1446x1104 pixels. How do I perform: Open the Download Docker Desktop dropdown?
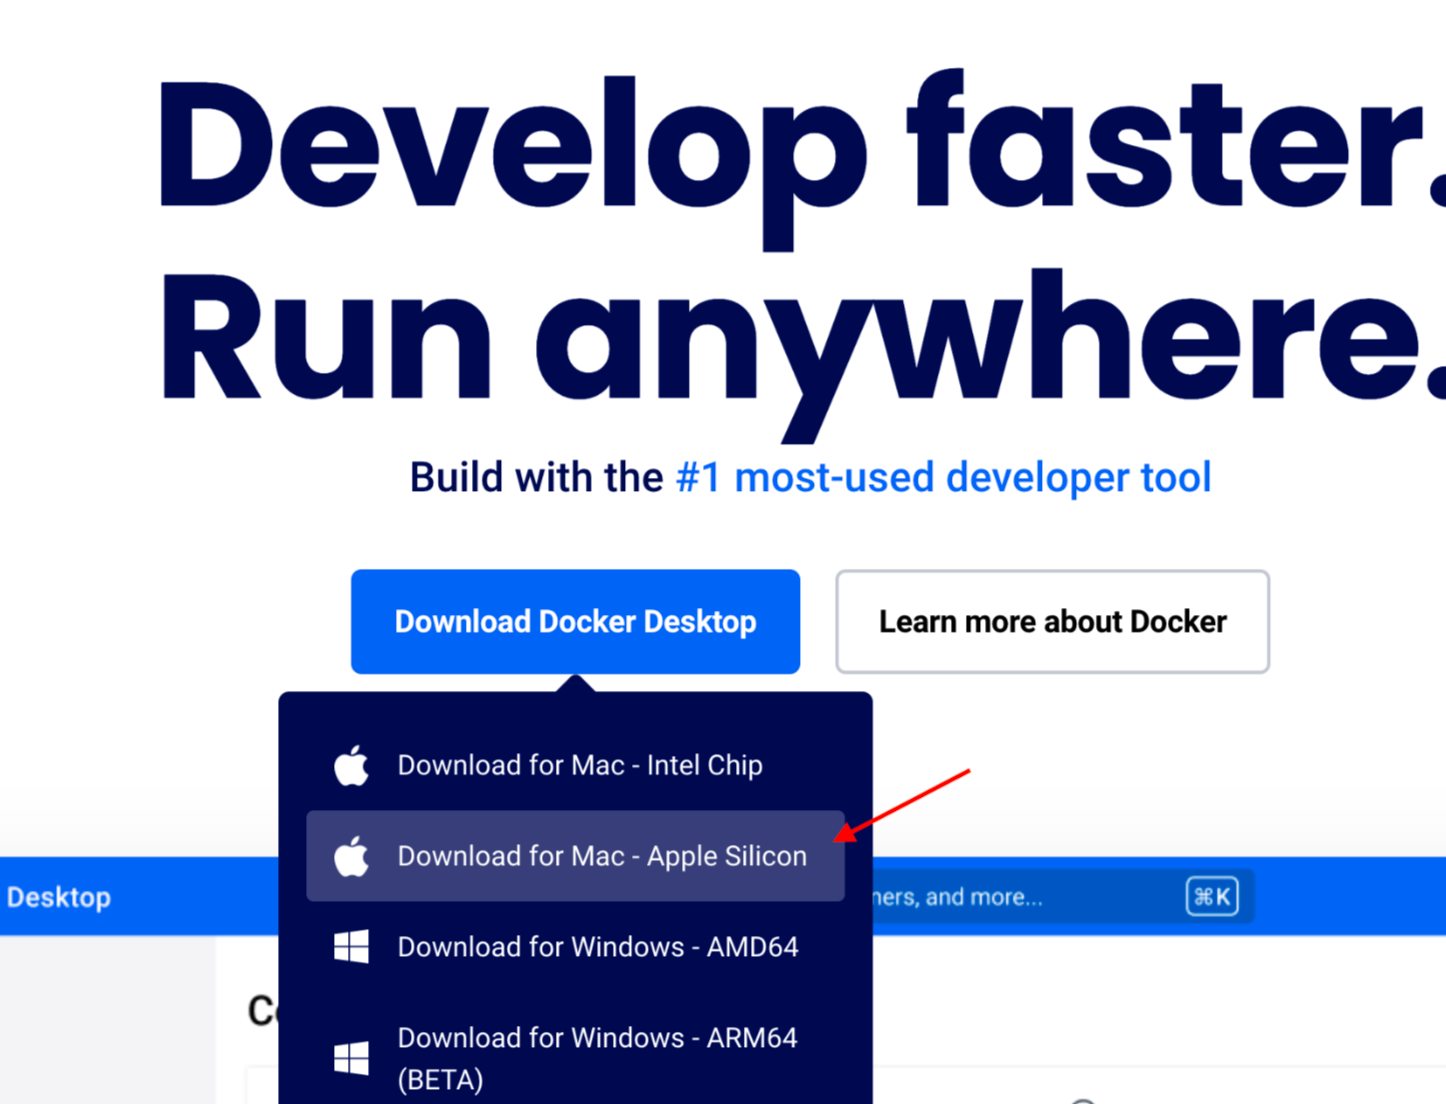pos(575,622)
